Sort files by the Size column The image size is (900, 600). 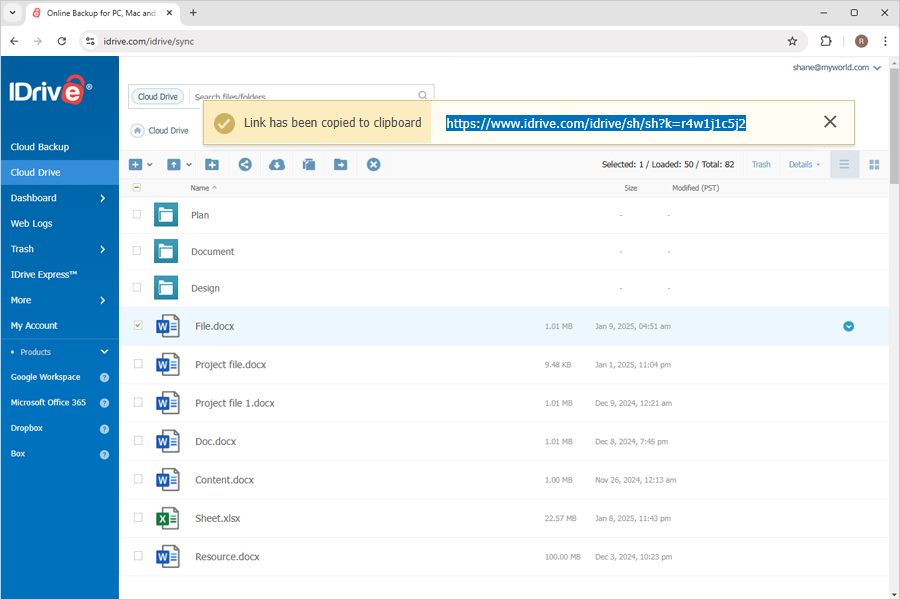pyautogui.click(x=631, y=188)
